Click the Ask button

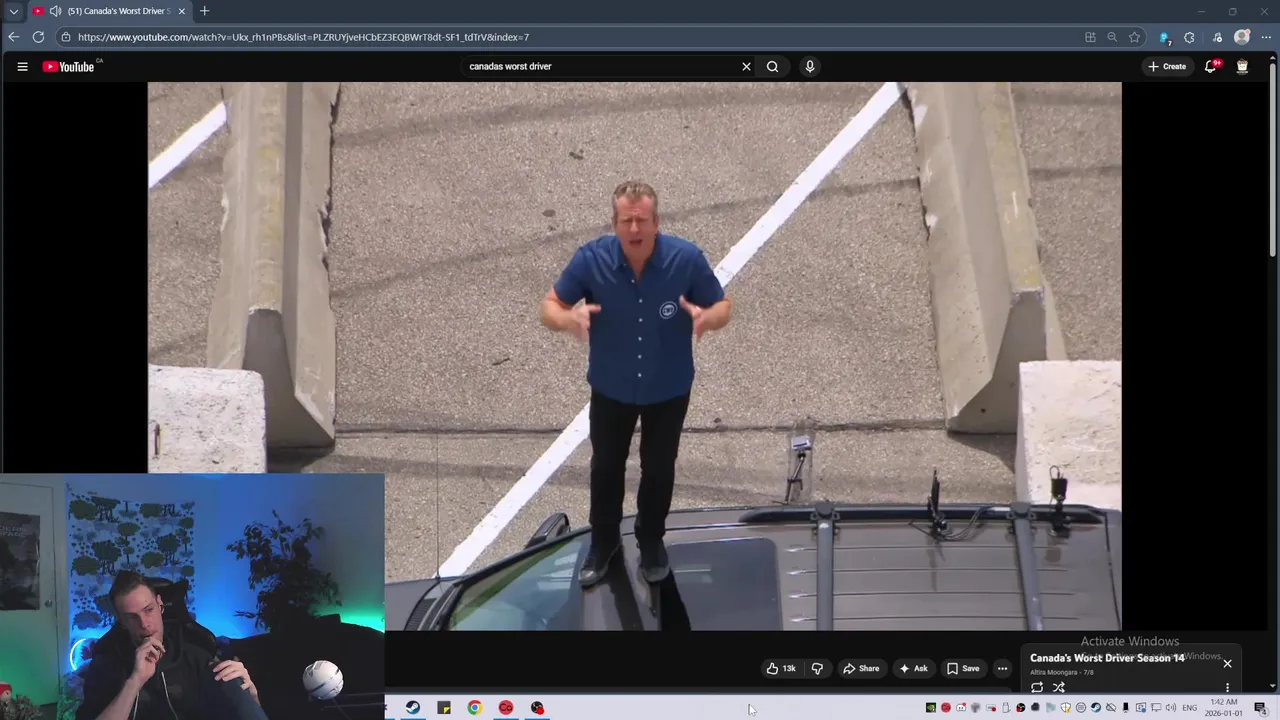[913, 668]
